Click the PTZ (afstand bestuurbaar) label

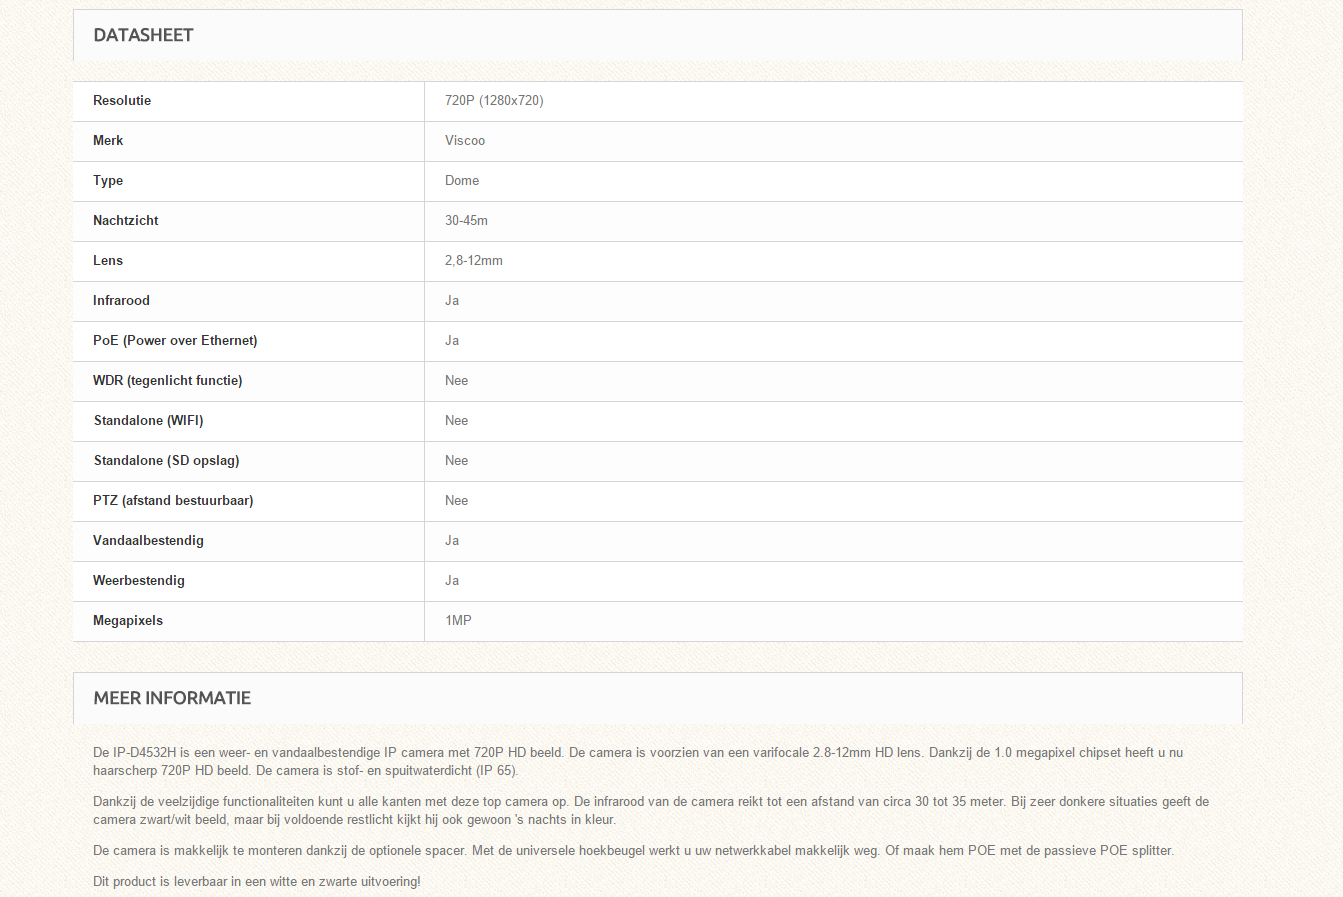click(x=173, y=500)
